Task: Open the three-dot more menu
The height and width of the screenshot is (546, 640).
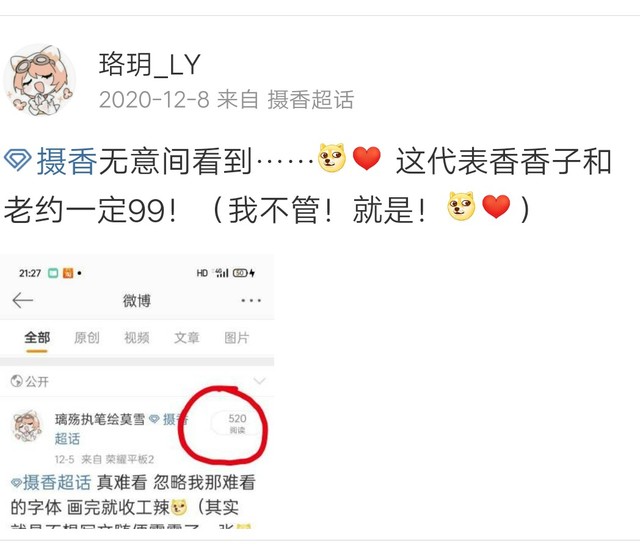Action: coord(251,301)
